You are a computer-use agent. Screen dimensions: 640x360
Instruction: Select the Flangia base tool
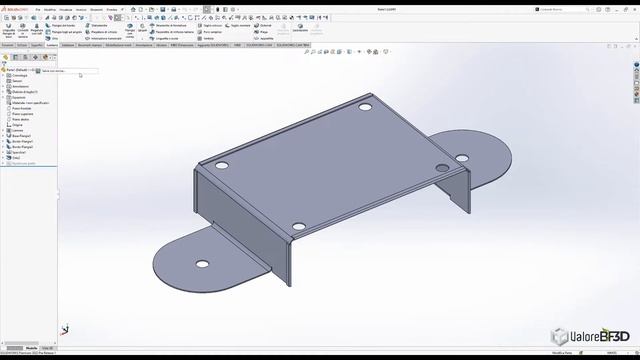[x=9, y=31]
